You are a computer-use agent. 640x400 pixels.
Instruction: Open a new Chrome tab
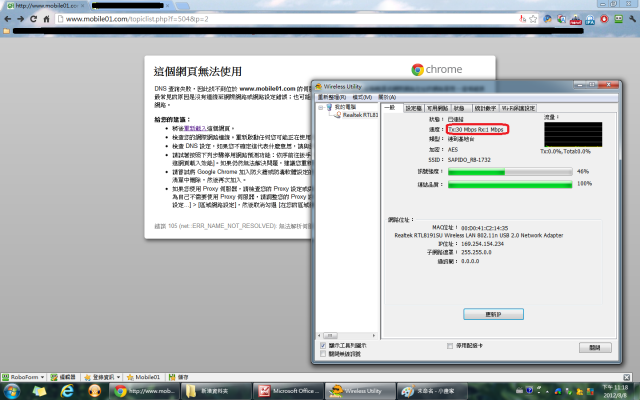(x=182, y=6)
